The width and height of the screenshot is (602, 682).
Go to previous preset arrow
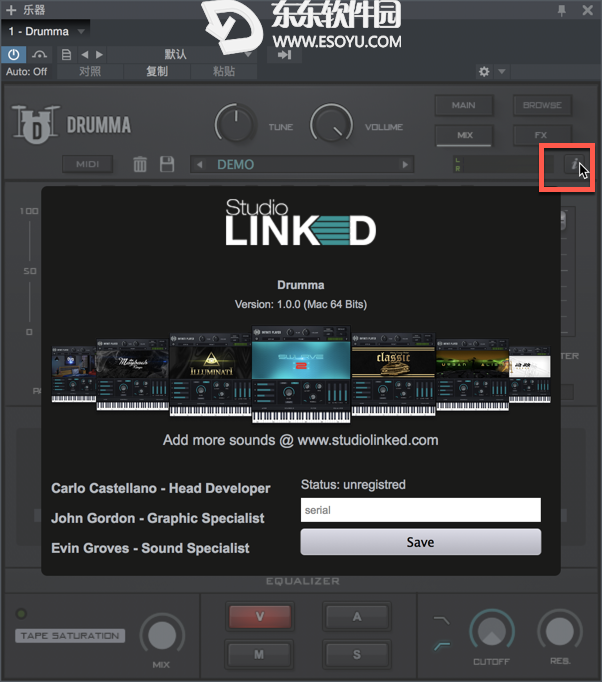85,55
